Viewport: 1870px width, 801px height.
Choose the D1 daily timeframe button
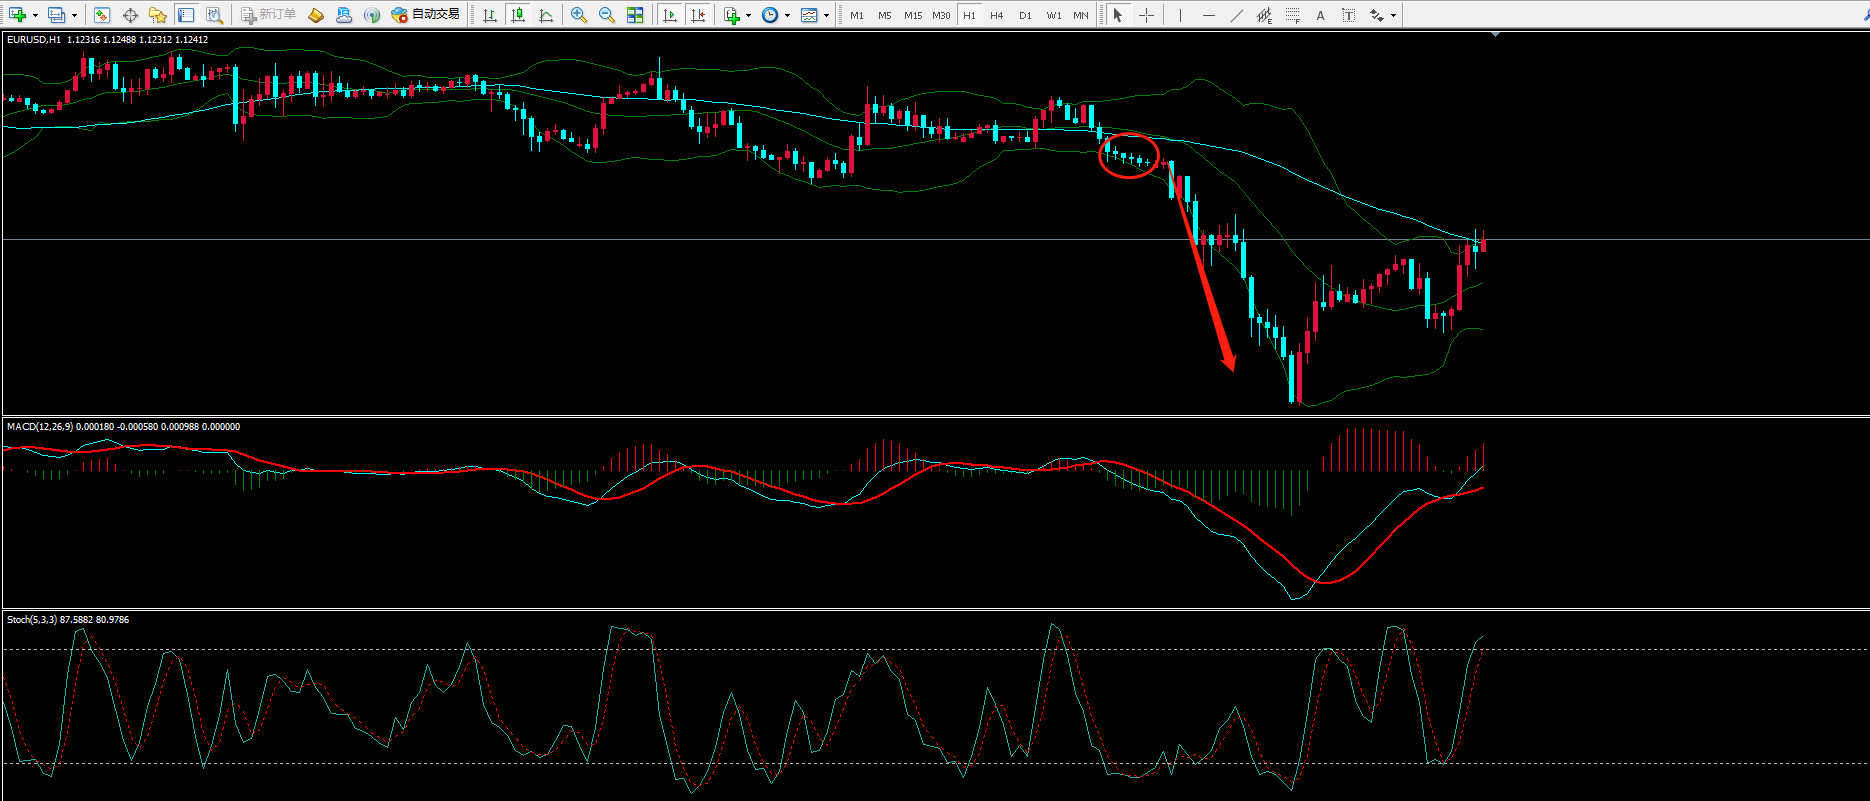pos(1025,16)
